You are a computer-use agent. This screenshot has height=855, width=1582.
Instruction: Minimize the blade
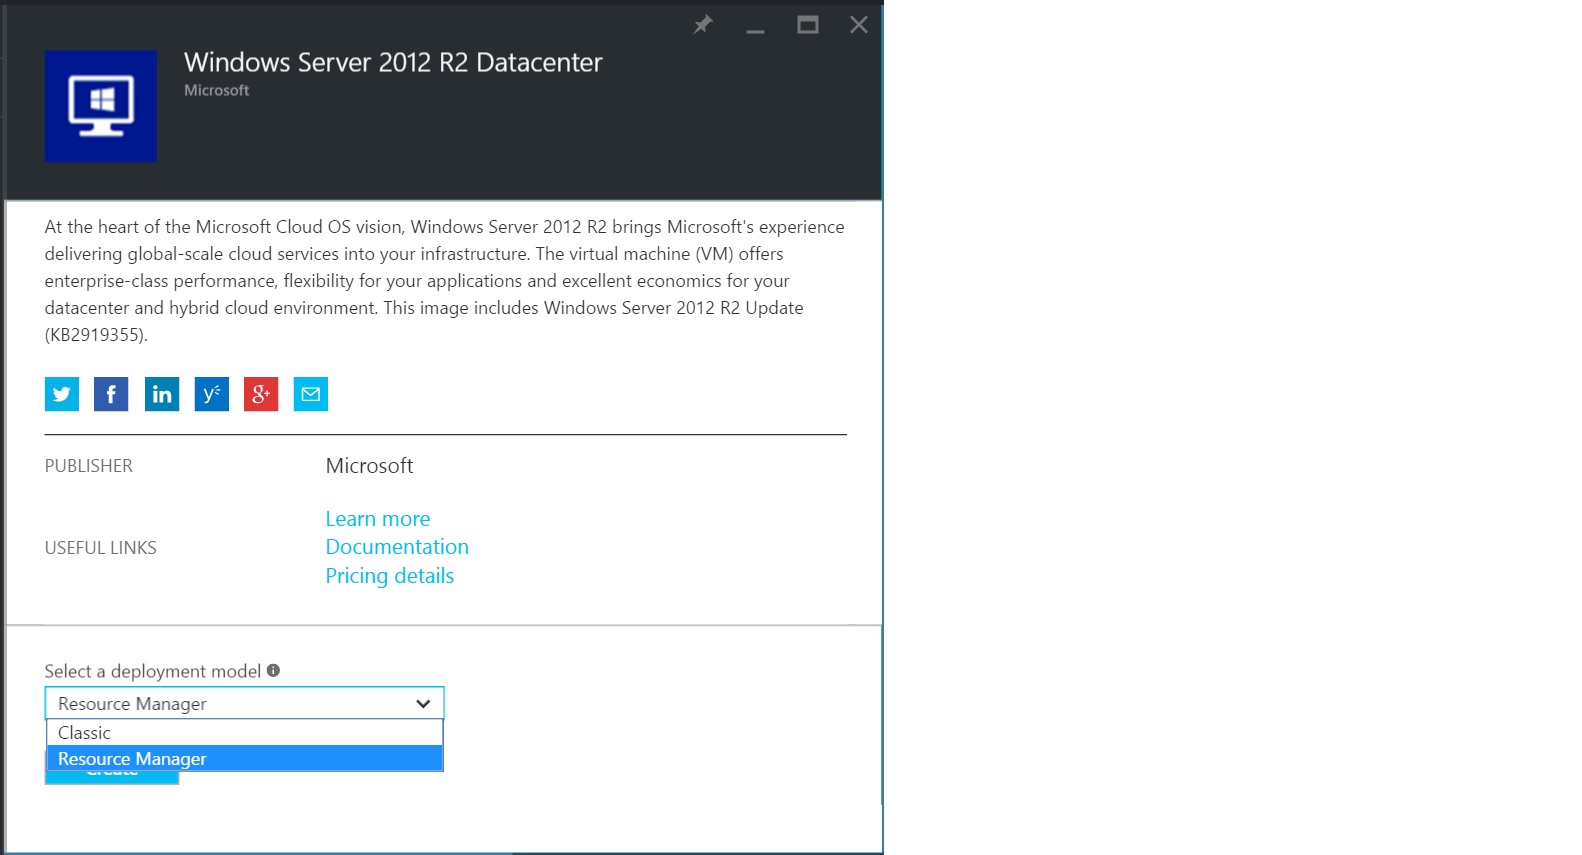coord(755,26)
